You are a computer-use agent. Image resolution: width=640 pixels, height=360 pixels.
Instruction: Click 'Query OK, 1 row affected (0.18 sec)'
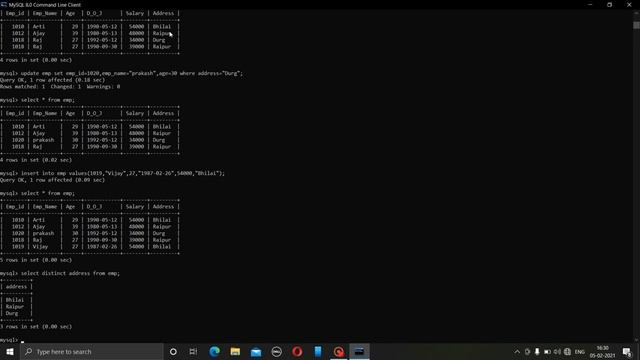[52, 80]
